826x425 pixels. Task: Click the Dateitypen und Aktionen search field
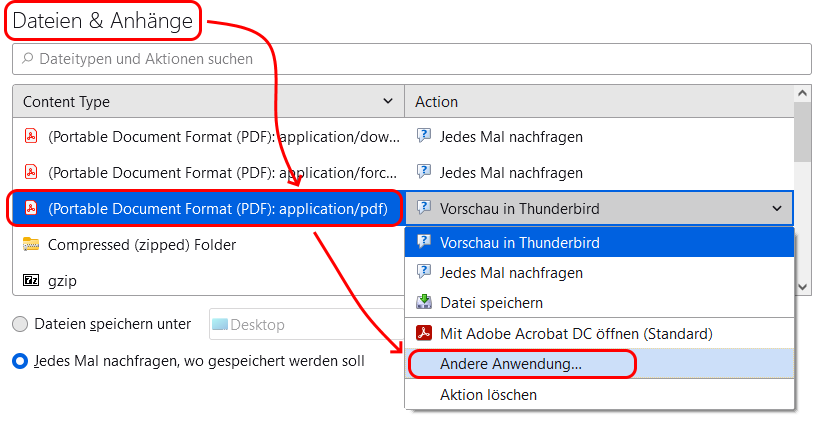pos(412,58)
